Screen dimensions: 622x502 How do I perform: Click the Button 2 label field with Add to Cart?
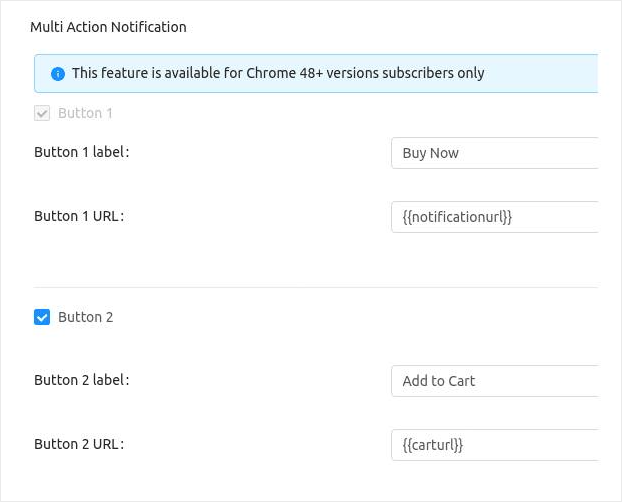click(495, 381)
